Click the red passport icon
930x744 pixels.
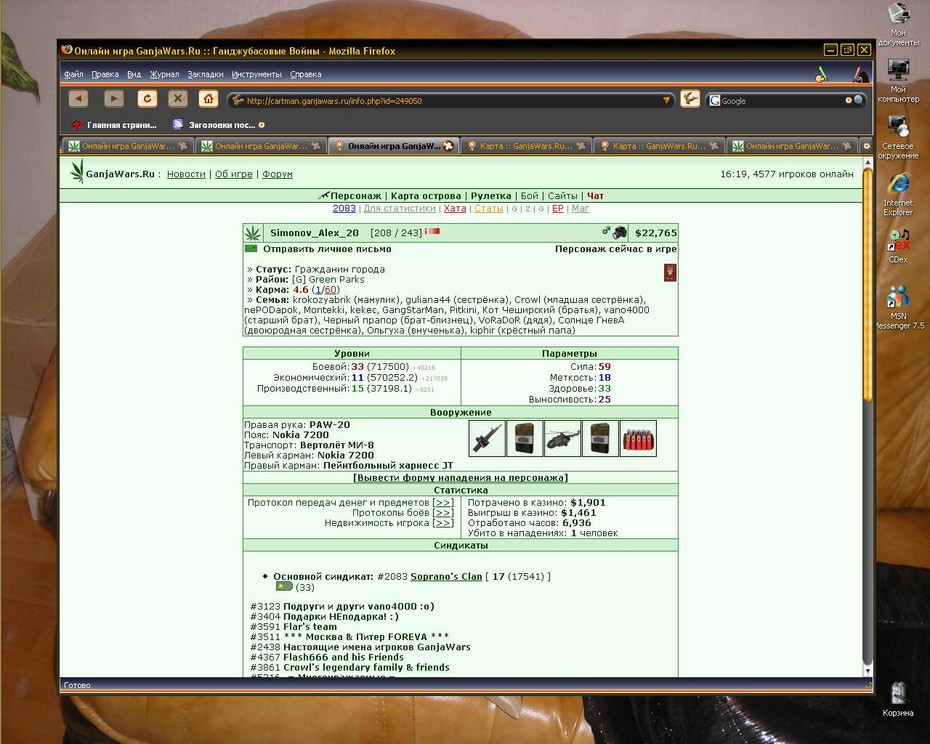pyautogui.click(x=670, y=273)
